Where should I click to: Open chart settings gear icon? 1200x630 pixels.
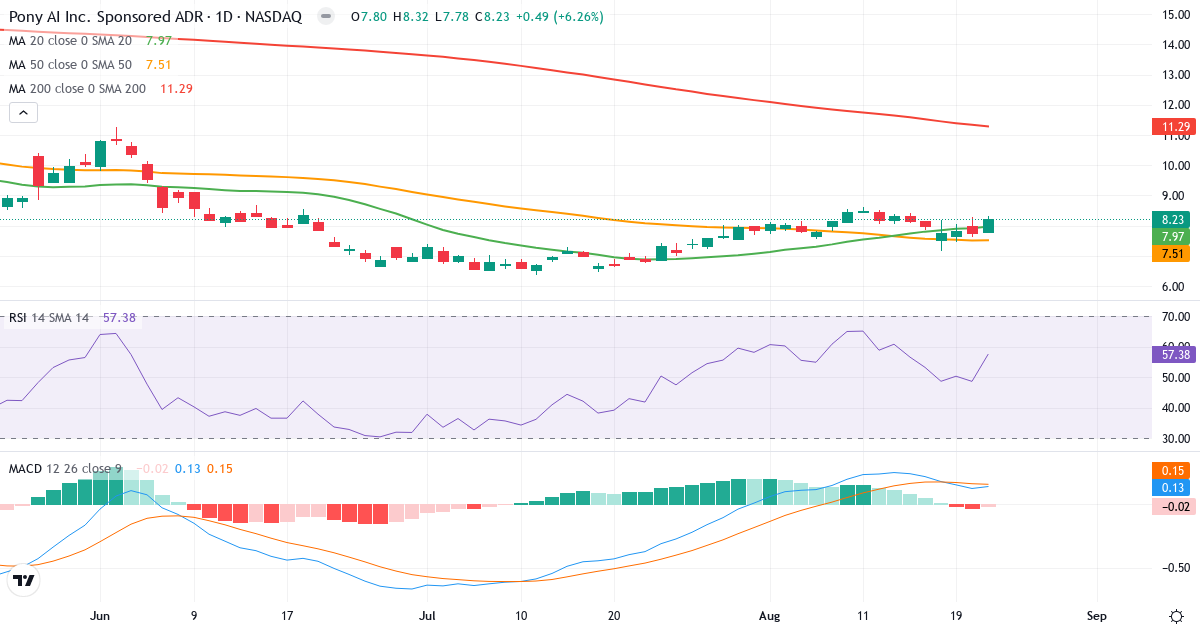point(1176,614)
